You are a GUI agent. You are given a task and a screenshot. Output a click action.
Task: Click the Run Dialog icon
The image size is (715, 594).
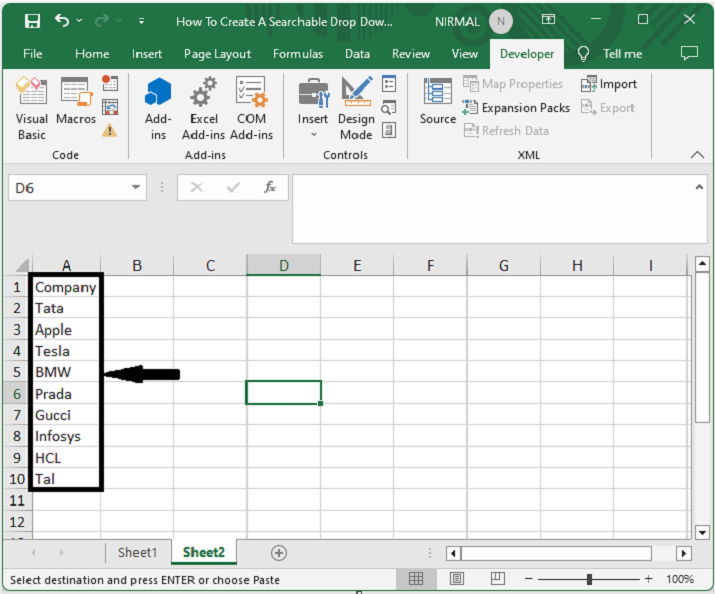(389, 131)
